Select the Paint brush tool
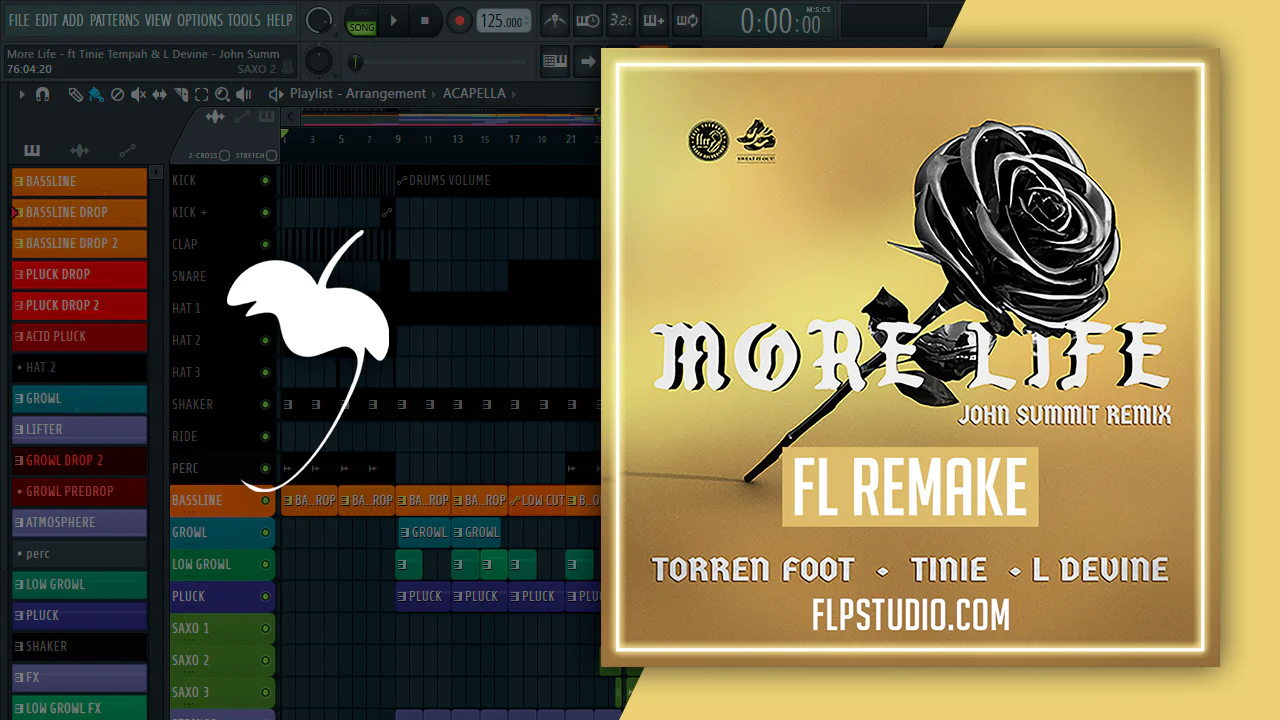The image size is (1280, 720). pos(96,94)
